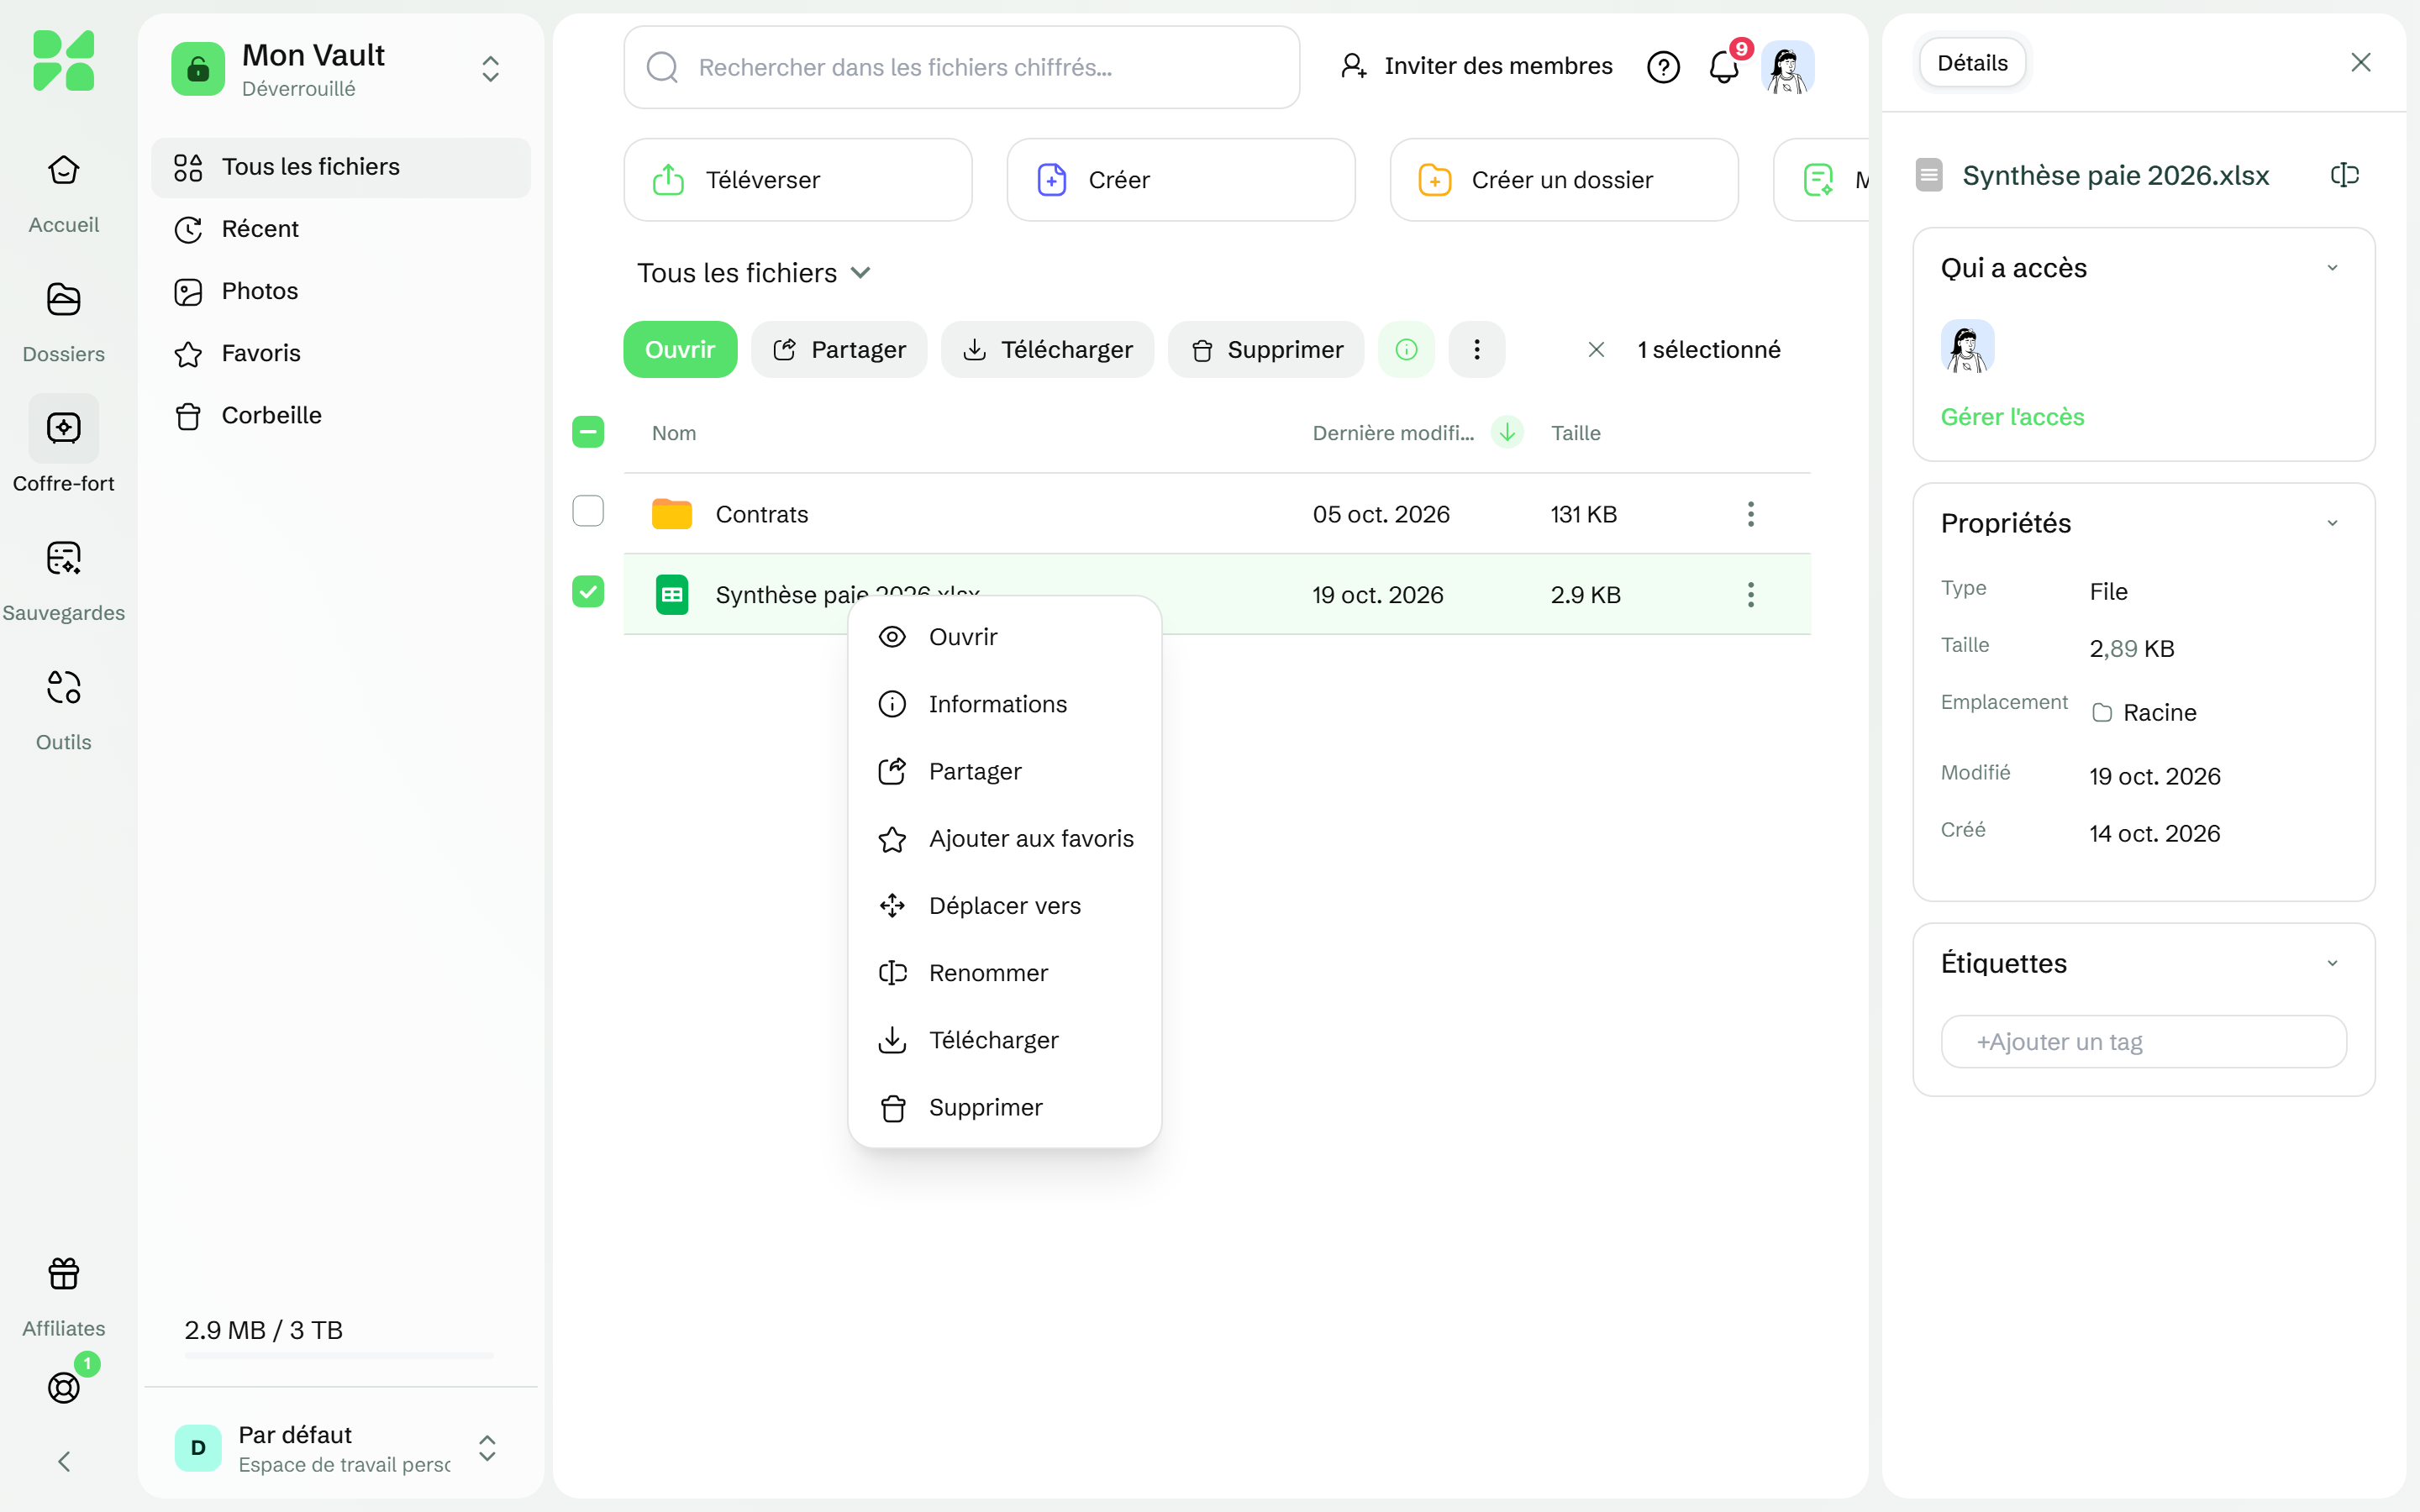The width and height of the screenshot is (2420, 1512).
Task: Clear selection with the X icon
Action: (x=1596, y=349)
